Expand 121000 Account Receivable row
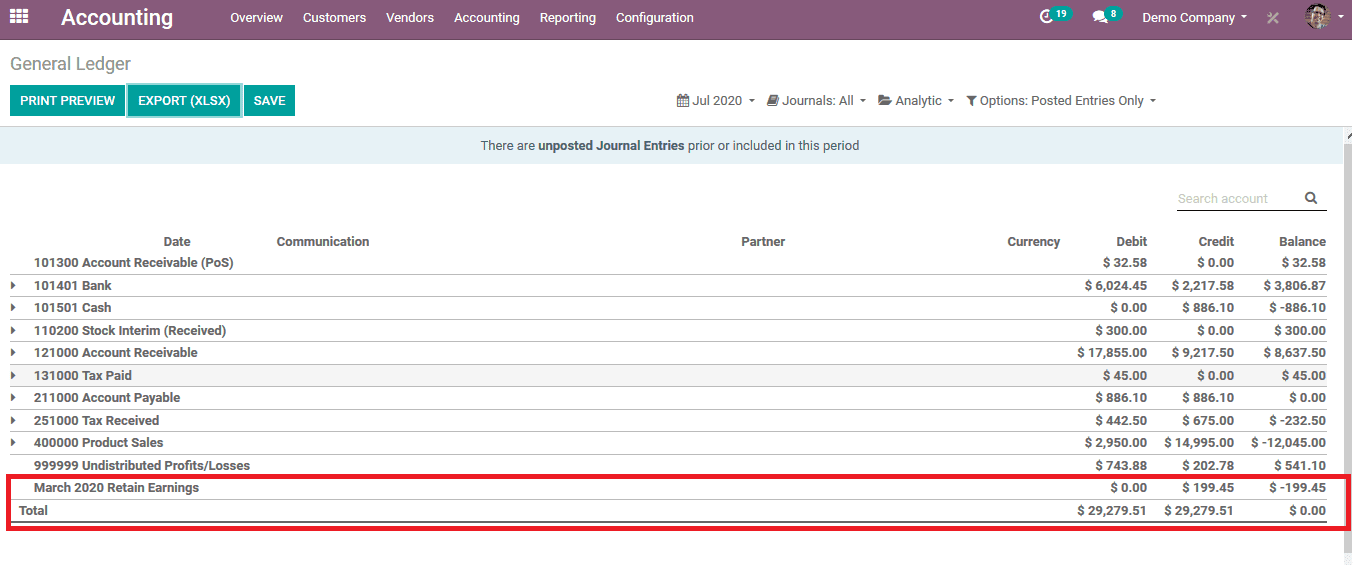 tap(14, 353)
